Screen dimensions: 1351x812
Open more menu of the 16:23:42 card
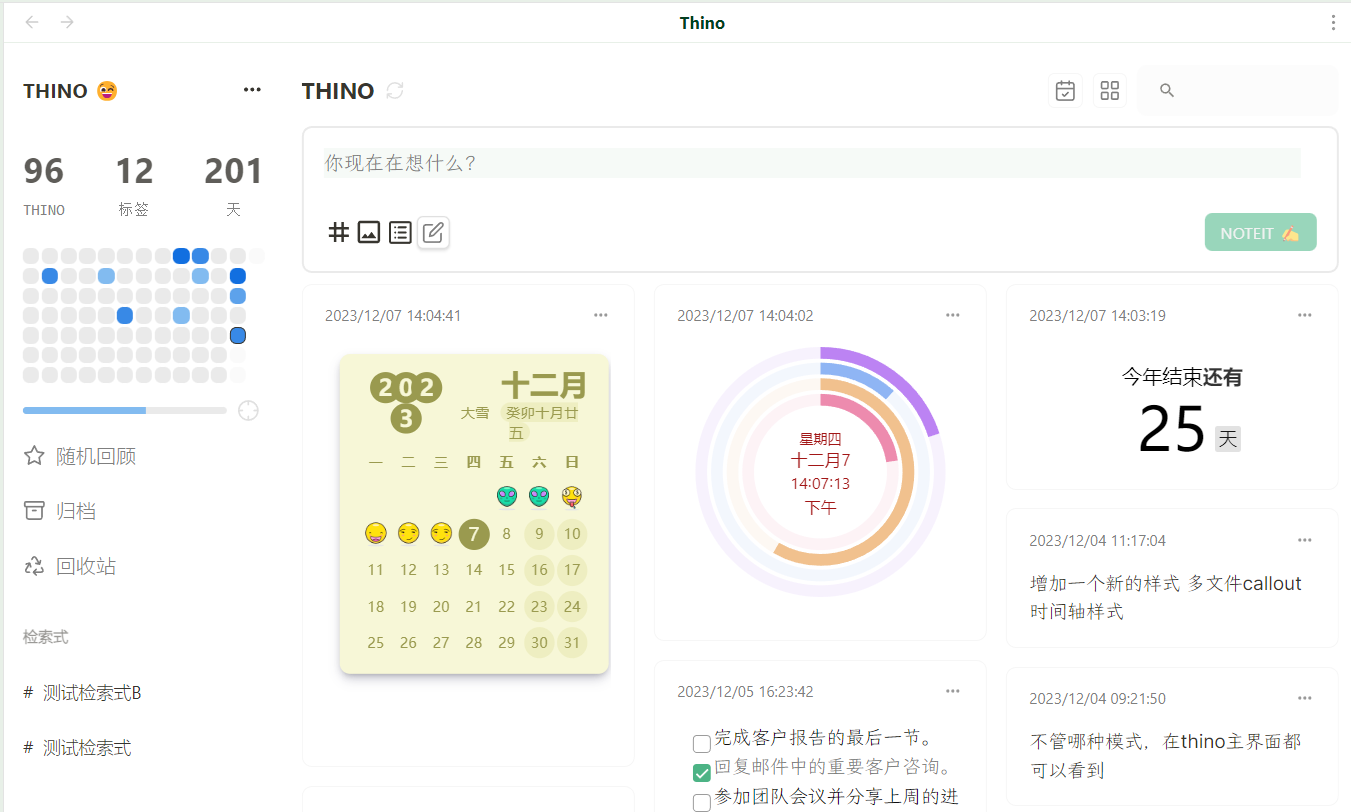(x=953, y=691)
